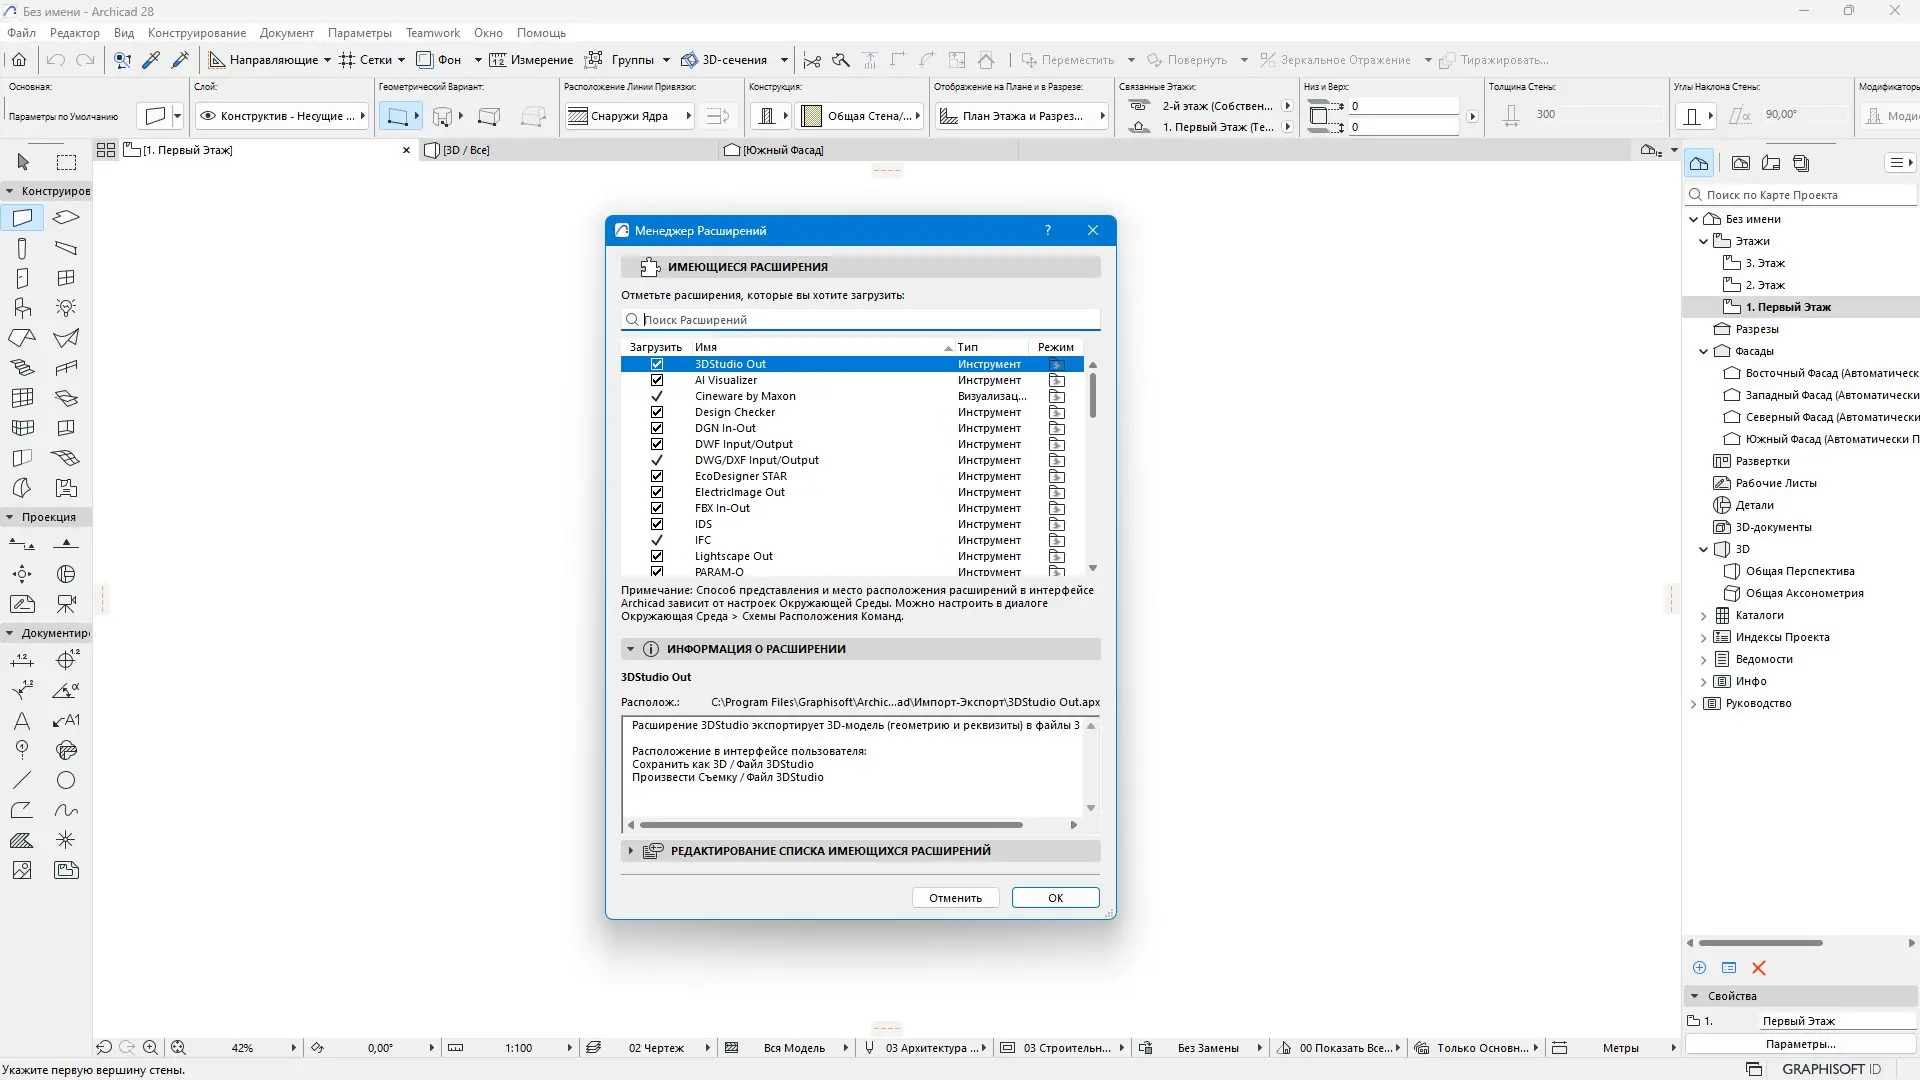Click the Home icon in toolbar
Screen dimensions: 1920x1080
click(x=19, y=60)
